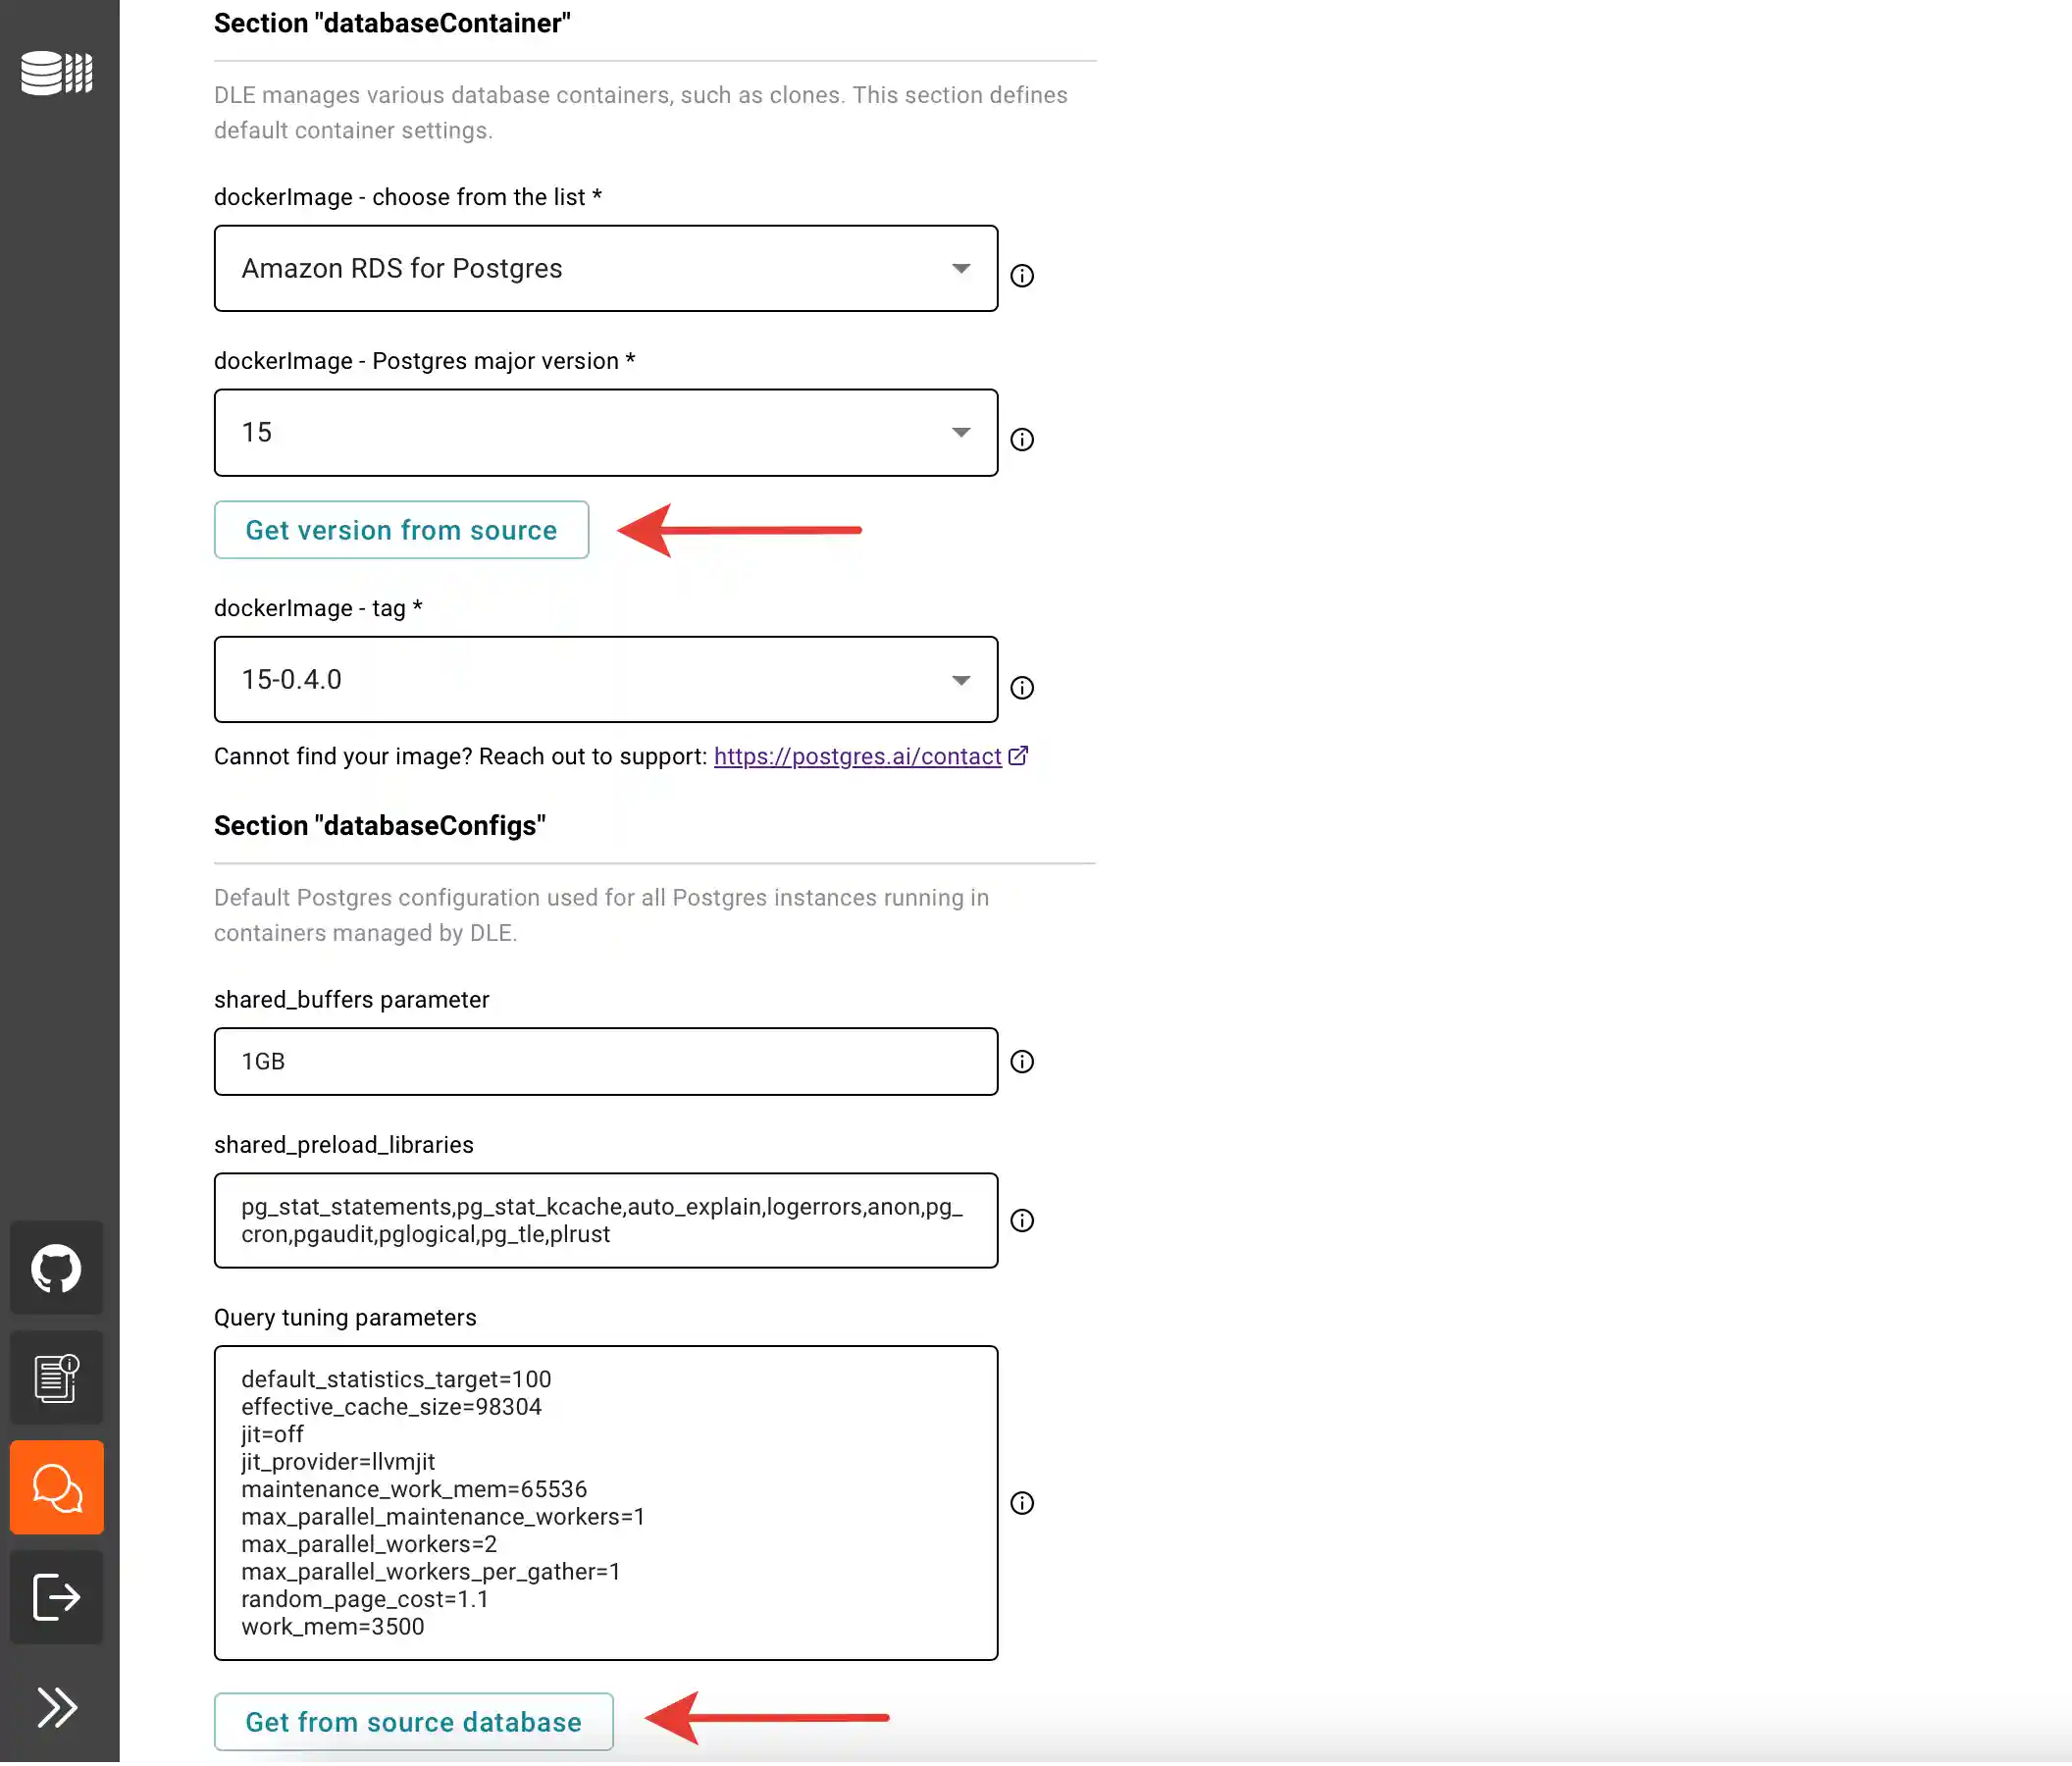The height and width of the screenshot is (1766, 2072).
Task: View info icon beside Query tuning parameters
Action: 1023,1503
